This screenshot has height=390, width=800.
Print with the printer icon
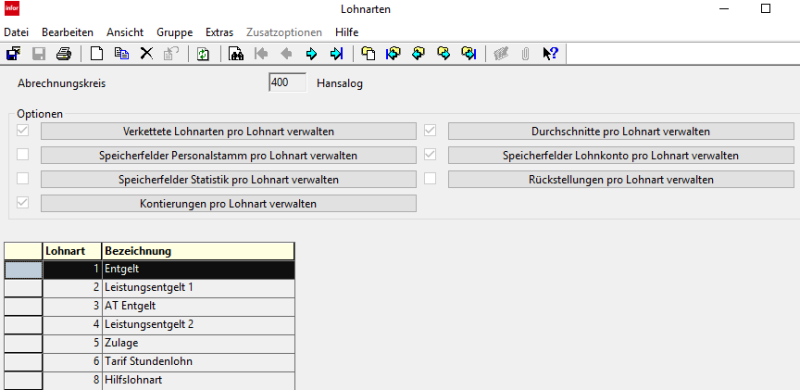coord(64,54)
